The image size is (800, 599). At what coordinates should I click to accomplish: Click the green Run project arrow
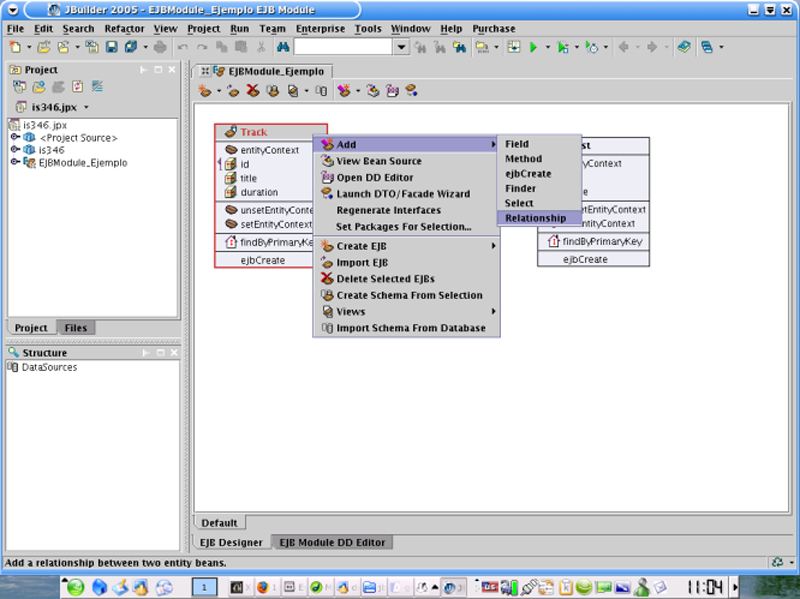[534, 47]
